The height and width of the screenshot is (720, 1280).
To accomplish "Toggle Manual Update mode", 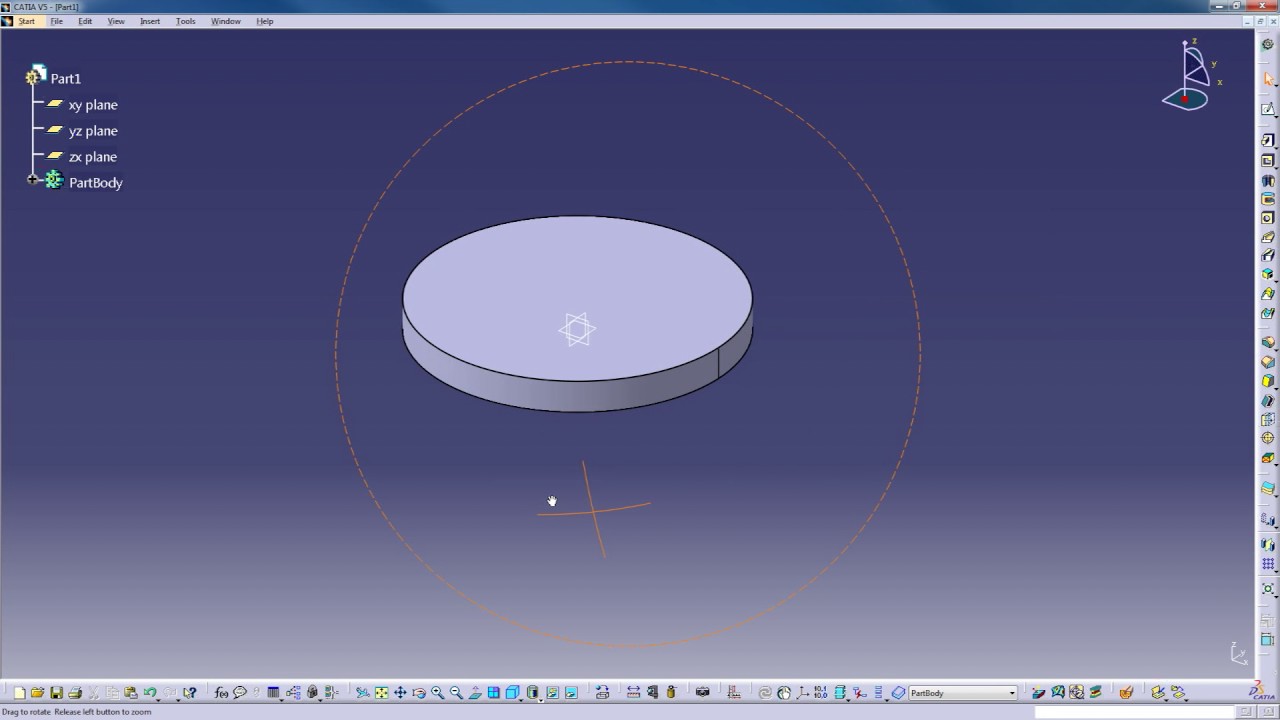I will (x=784, y=692).
